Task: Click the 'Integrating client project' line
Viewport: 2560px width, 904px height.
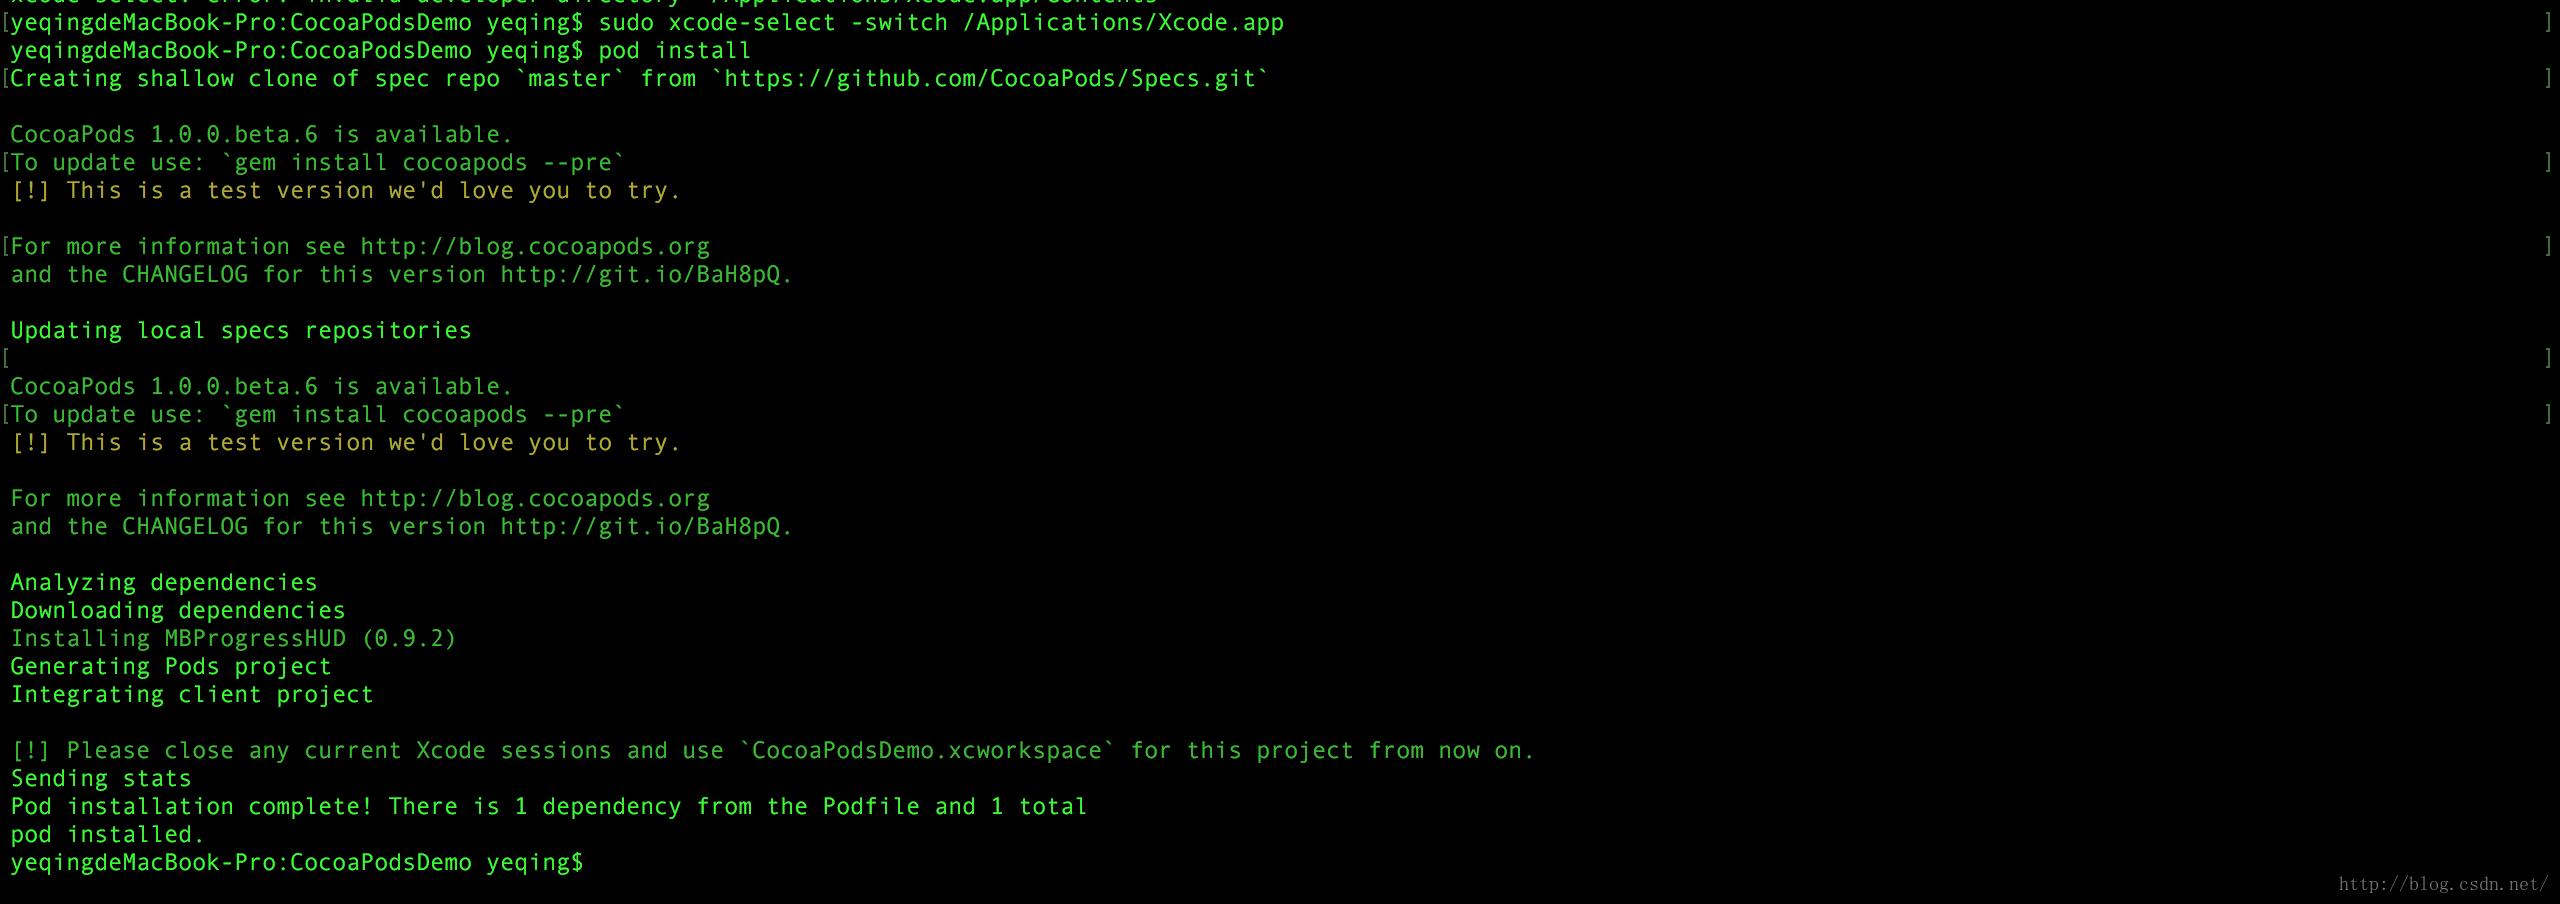Action: 192,695
